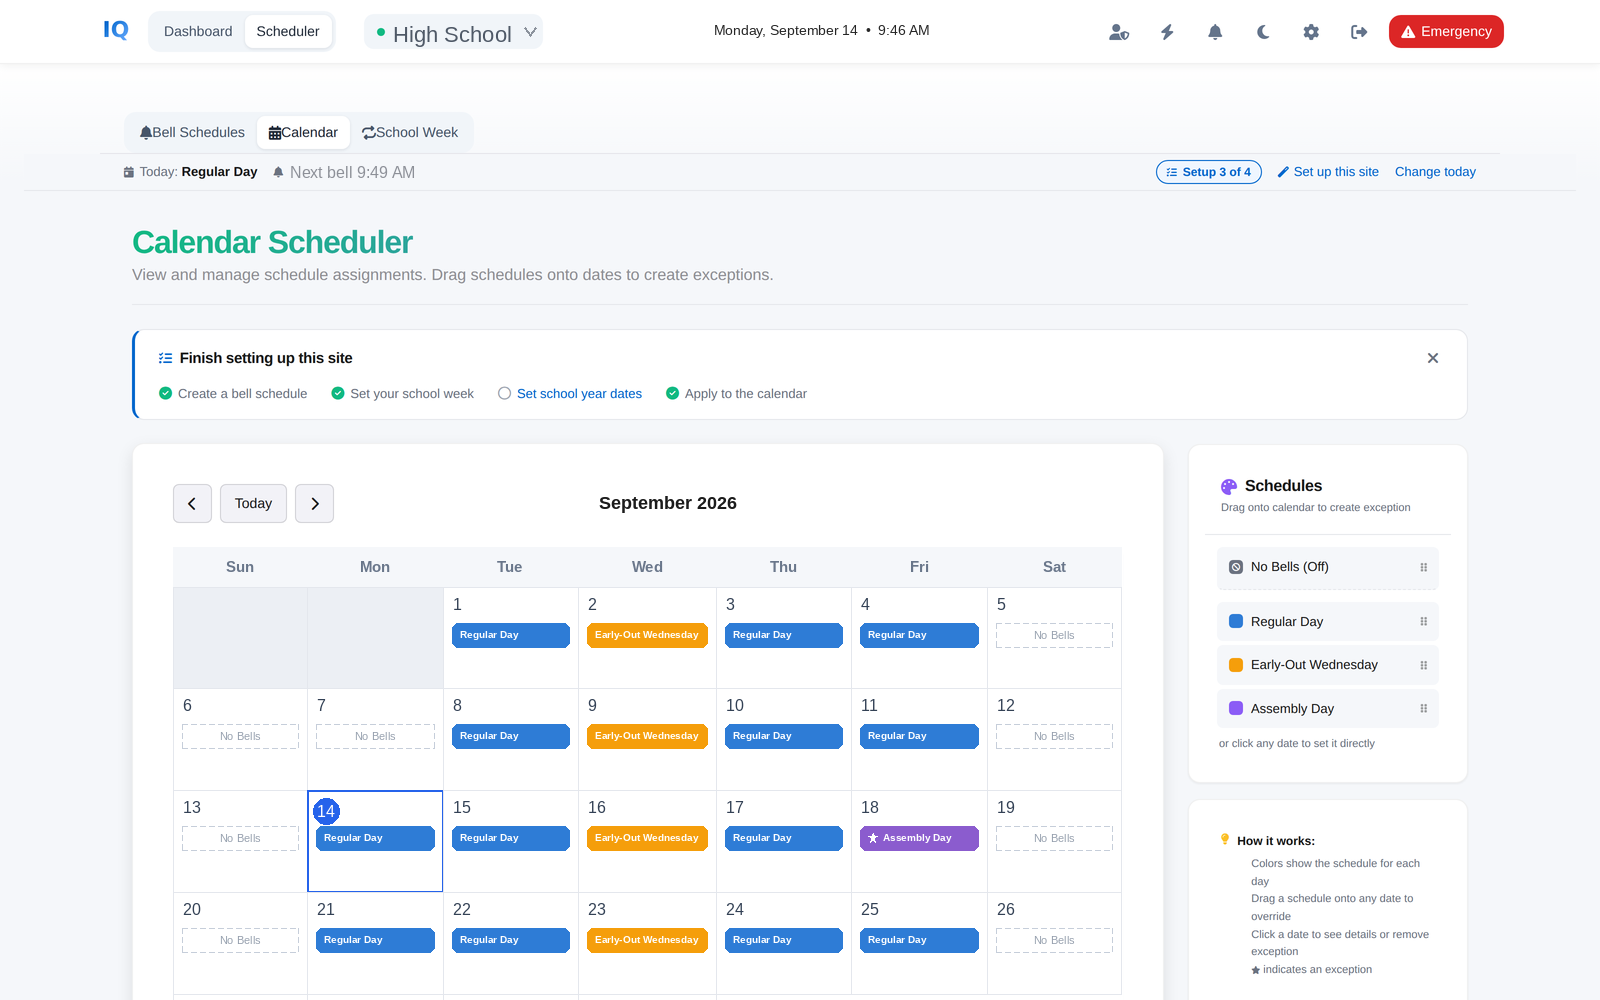1600x1000 pixels.
Task: Click the Setup 3 of 4 pill
Action: pyautogui.click(x=1209, y=172)
